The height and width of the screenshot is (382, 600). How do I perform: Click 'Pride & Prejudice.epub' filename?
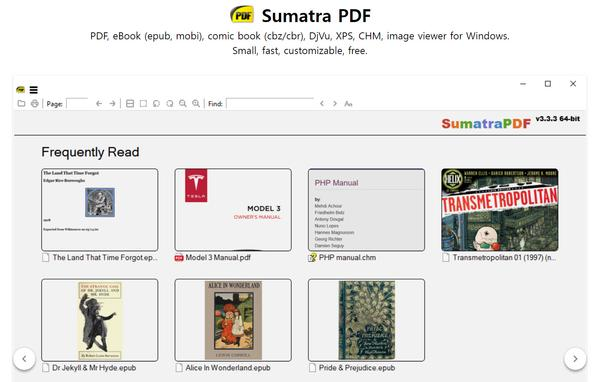point(357,368)
